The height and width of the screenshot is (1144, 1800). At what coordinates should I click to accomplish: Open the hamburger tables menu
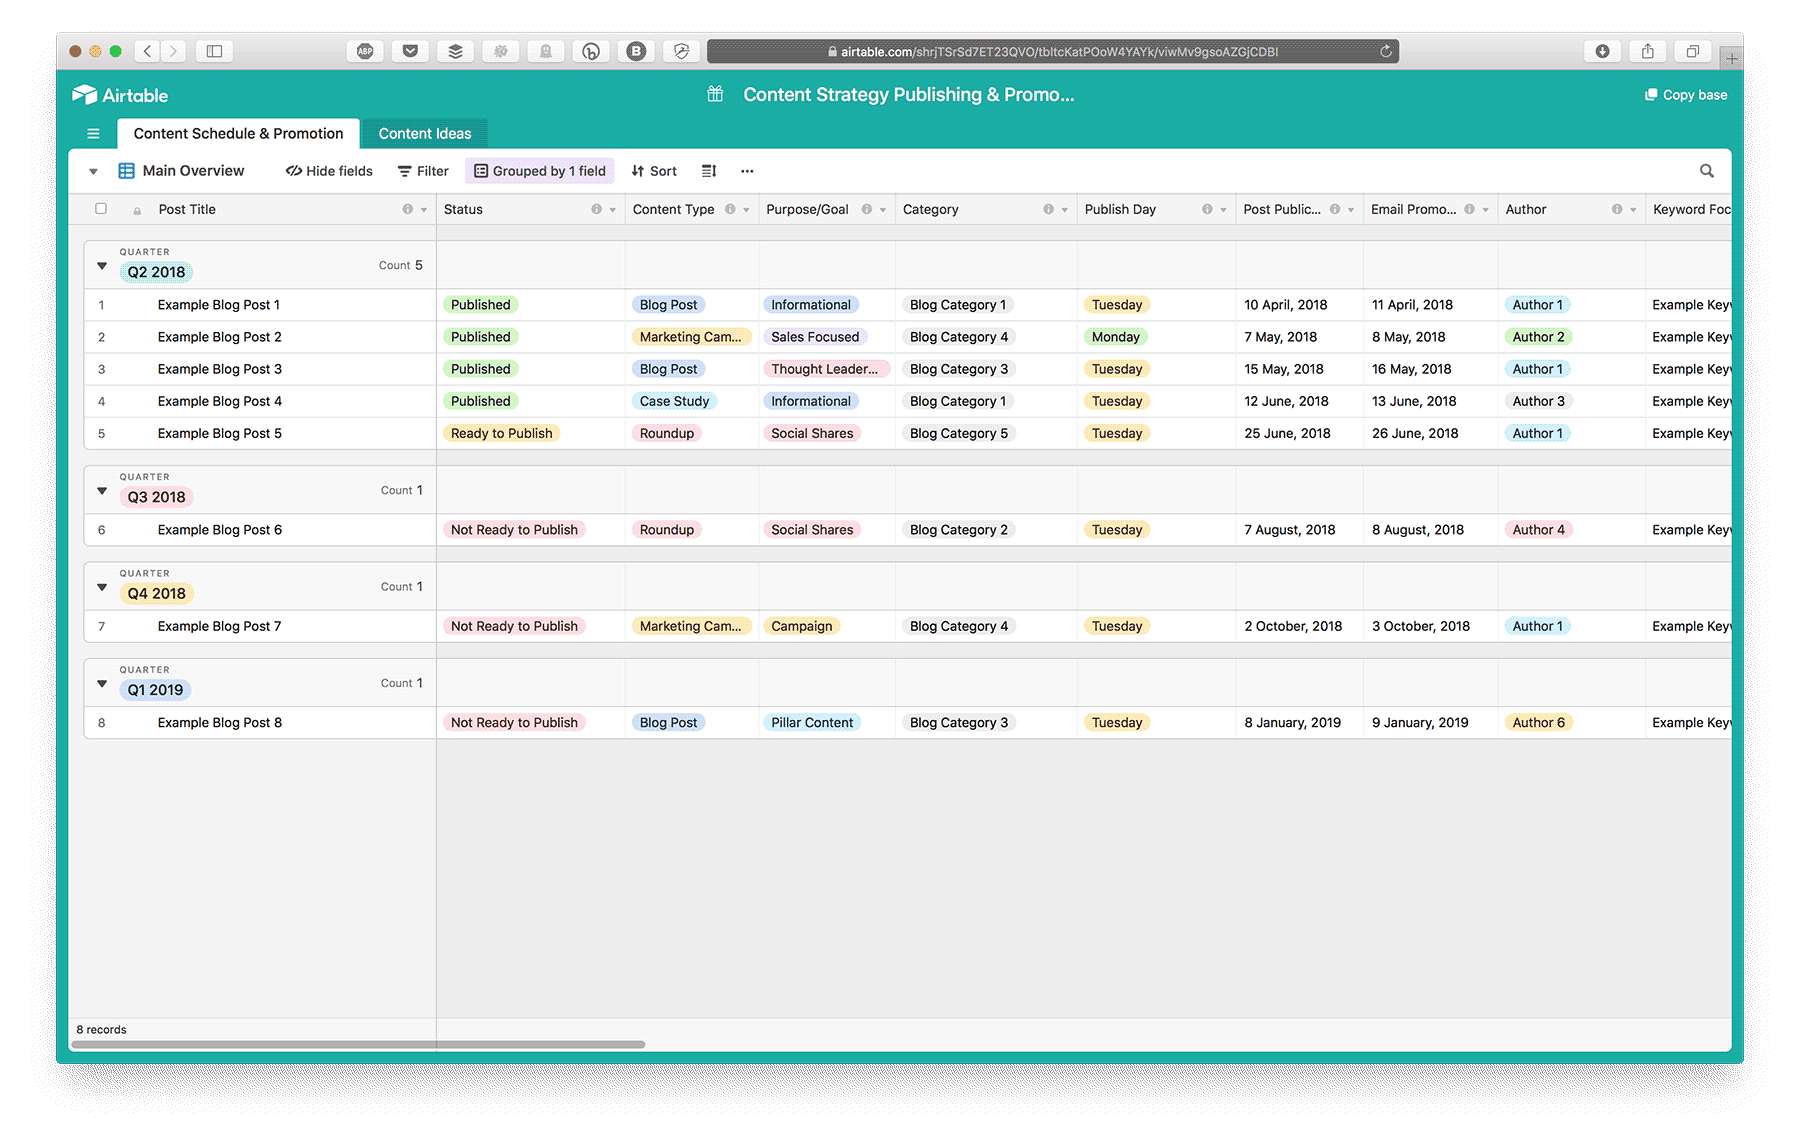[x=93, y=134]
